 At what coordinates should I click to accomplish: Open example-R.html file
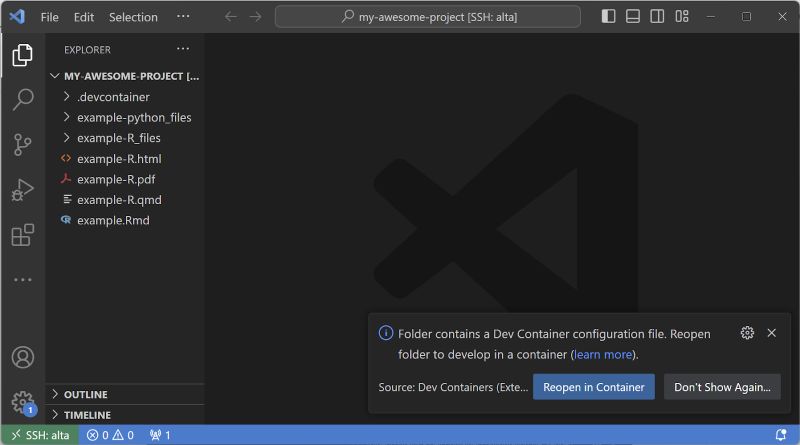tap(125, 159)
